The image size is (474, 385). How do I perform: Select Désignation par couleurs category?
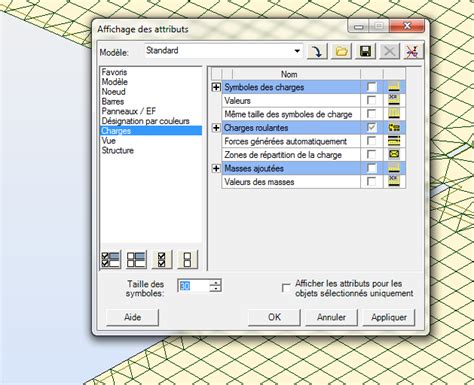tap(146, 121)
